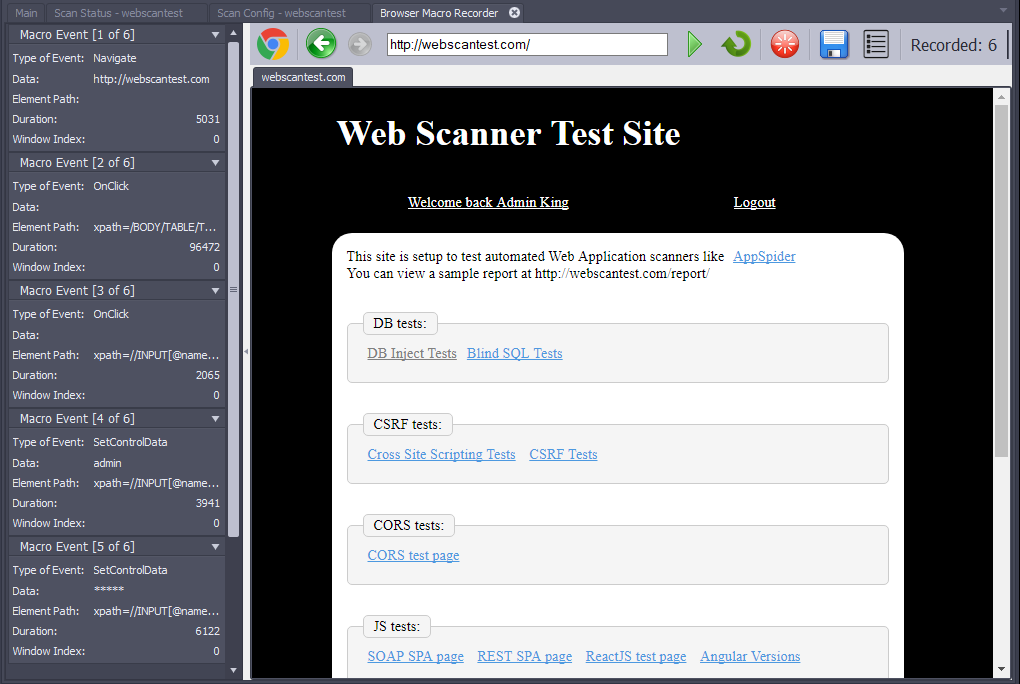1020x684 pixels.
Task: Click the URL address field
Action: [x=527, y=44]
